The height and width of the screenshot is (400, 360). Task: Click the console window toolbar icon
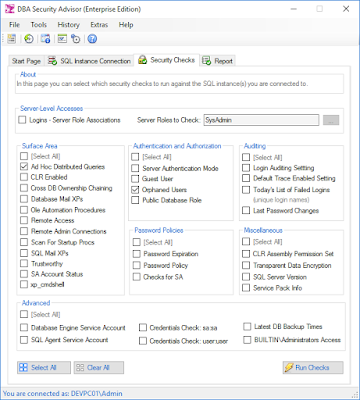(62, 39)
